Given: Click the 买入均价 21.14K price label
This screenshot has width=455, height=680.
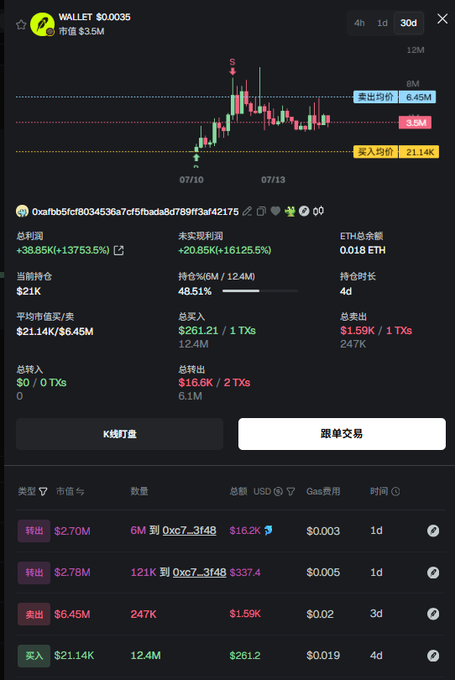Looking at the screenshot, I should pos(396,152).
